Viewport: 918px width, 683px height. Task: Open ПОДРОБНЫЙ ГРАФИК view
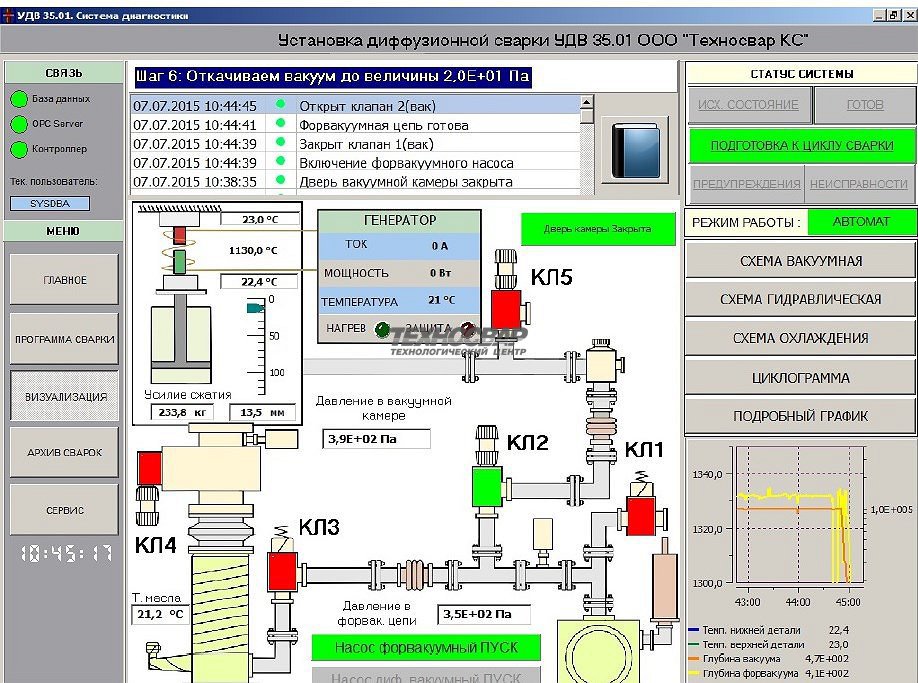[x=800, y=416]
